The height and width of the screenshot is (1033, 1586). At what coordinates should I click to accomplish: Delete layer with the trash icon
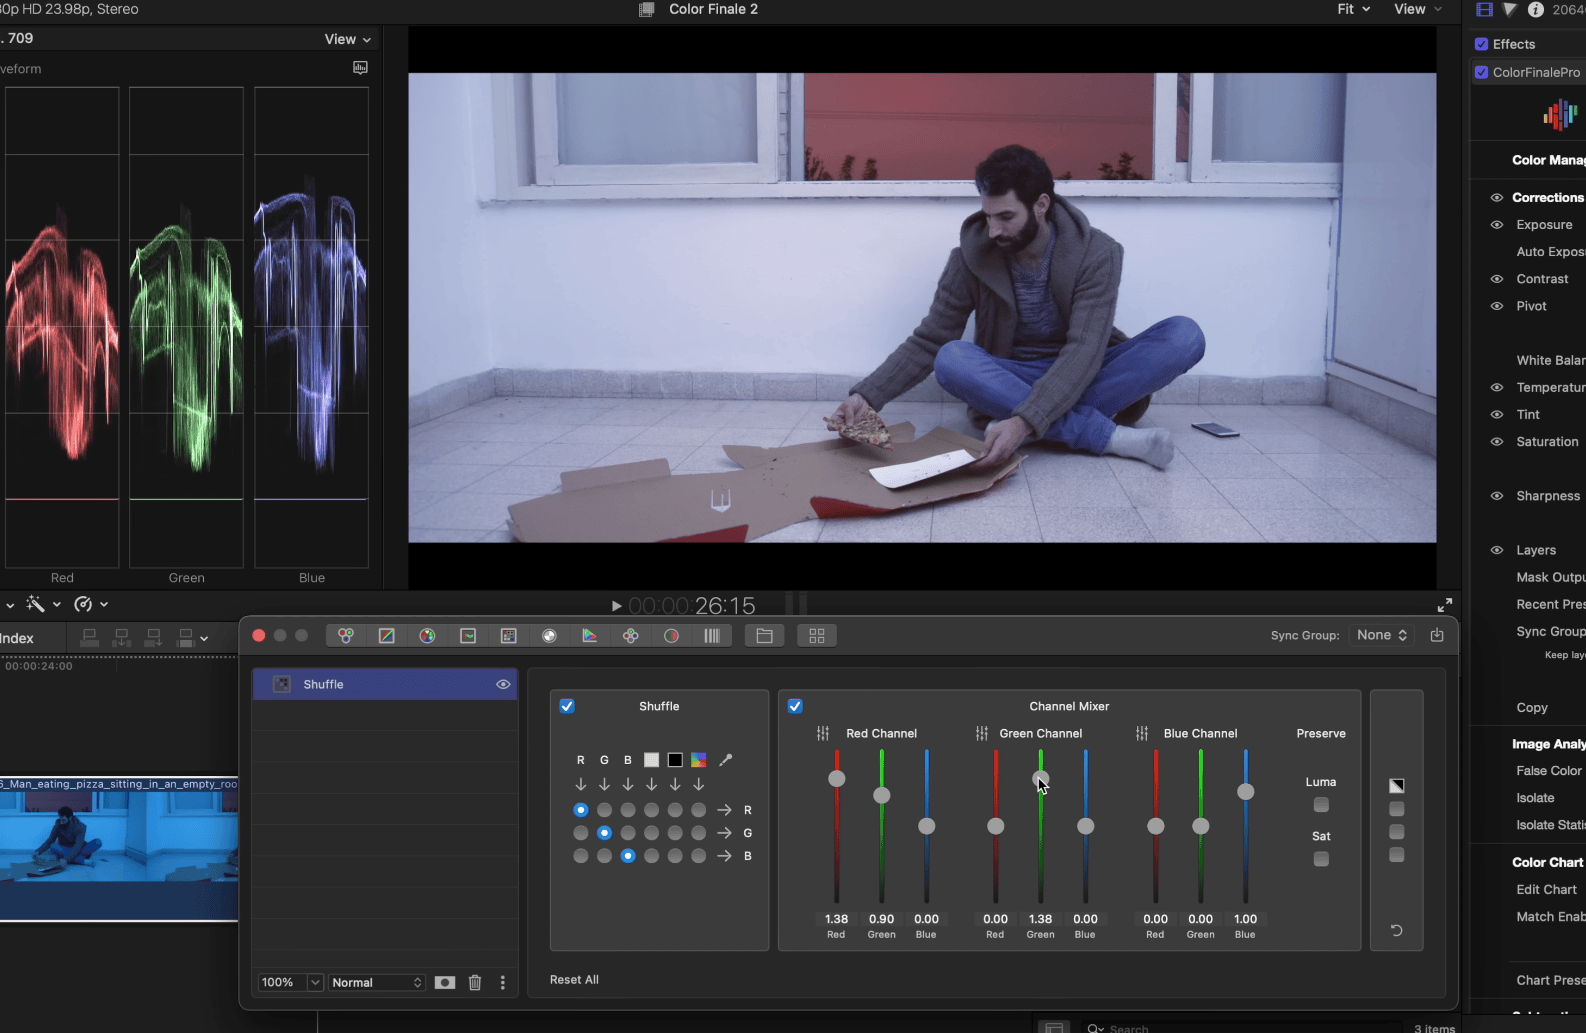tap(475, 983)
